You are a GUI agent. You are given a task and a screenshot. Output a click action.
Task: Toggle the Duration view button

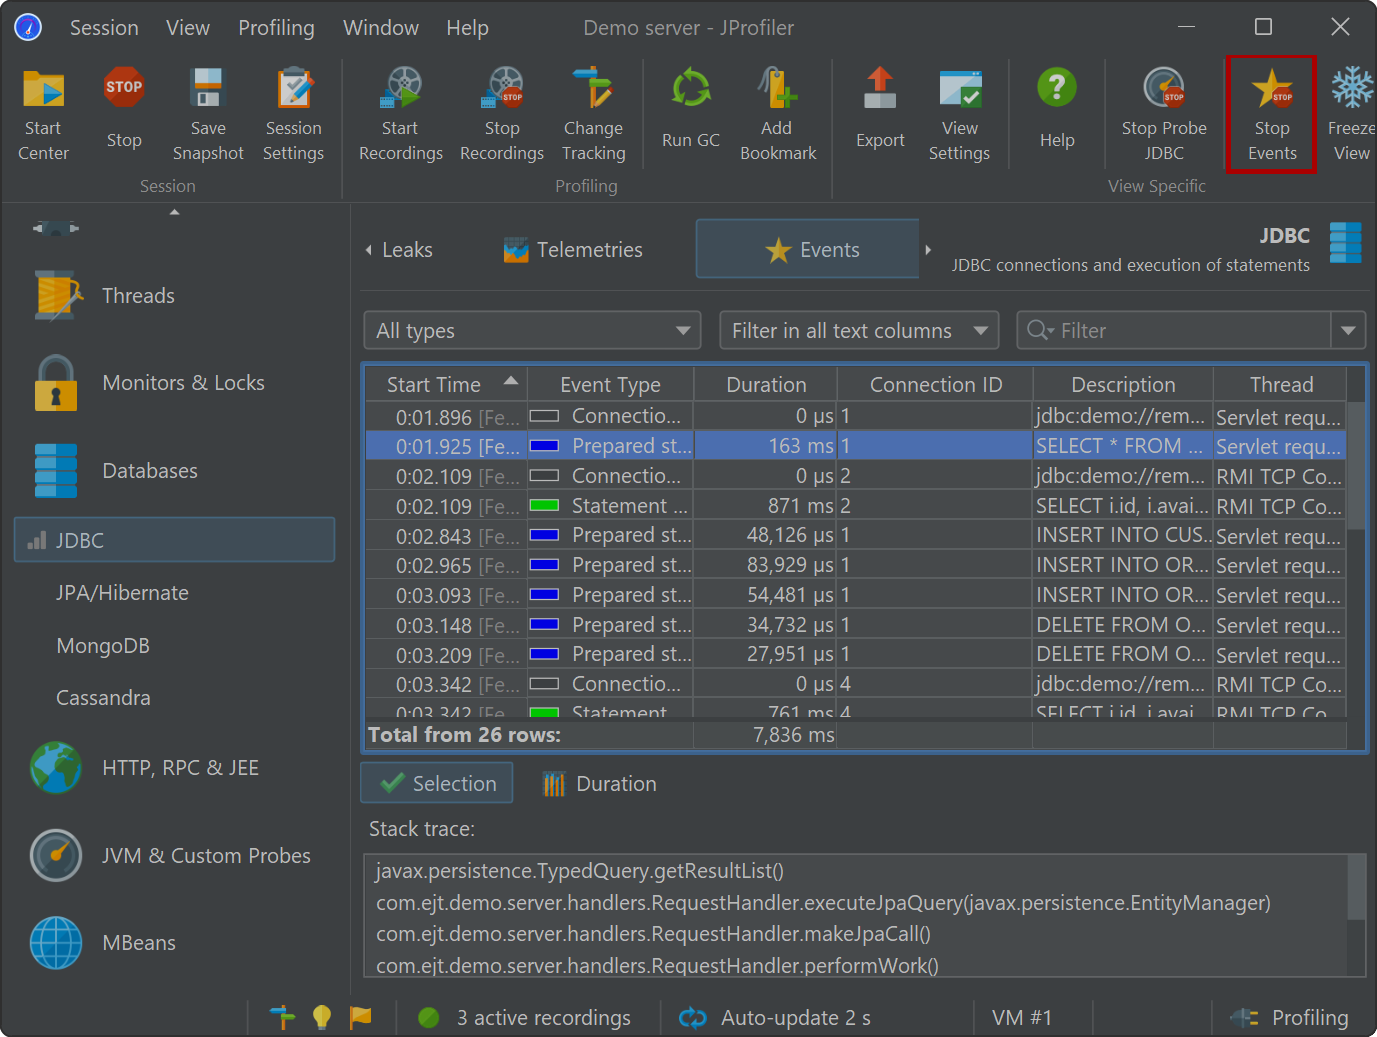pyautogui.click(x=600, y=784)
